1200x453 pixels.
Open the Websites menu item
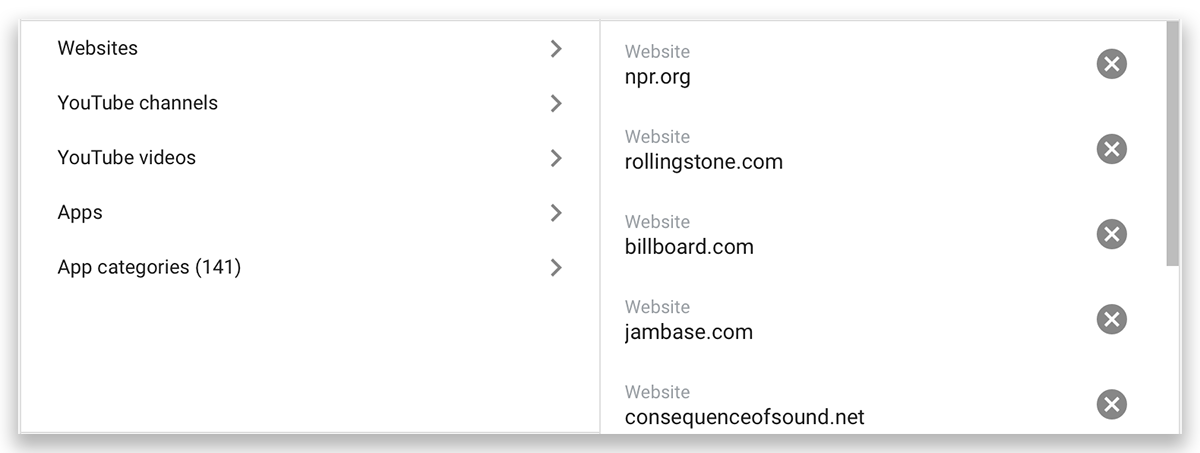tap(310, 48)
